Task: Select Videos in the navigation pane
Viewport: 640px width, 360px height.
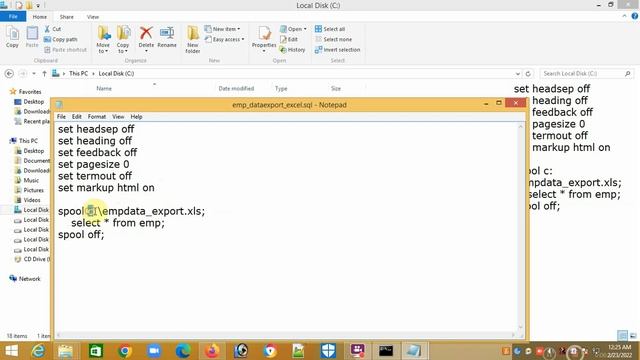Action: [32, 200]
